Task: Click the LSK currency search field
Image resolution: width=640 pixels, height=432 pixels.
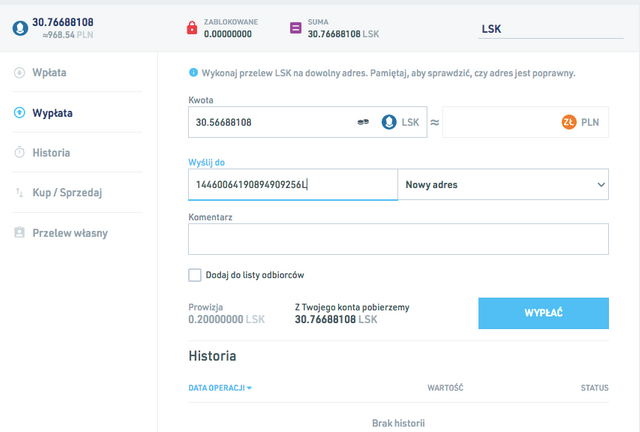Action: point(552,29)
